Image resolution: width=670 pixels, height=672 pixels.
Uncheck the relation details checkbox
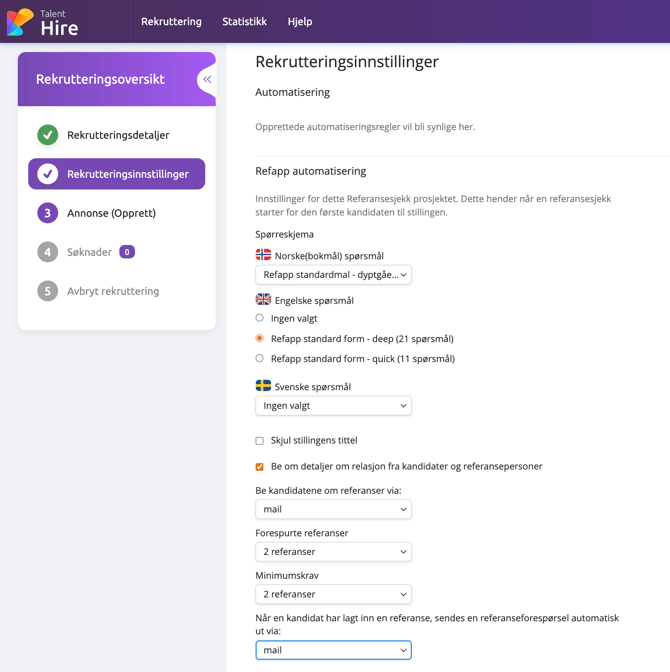coord(260,467)
